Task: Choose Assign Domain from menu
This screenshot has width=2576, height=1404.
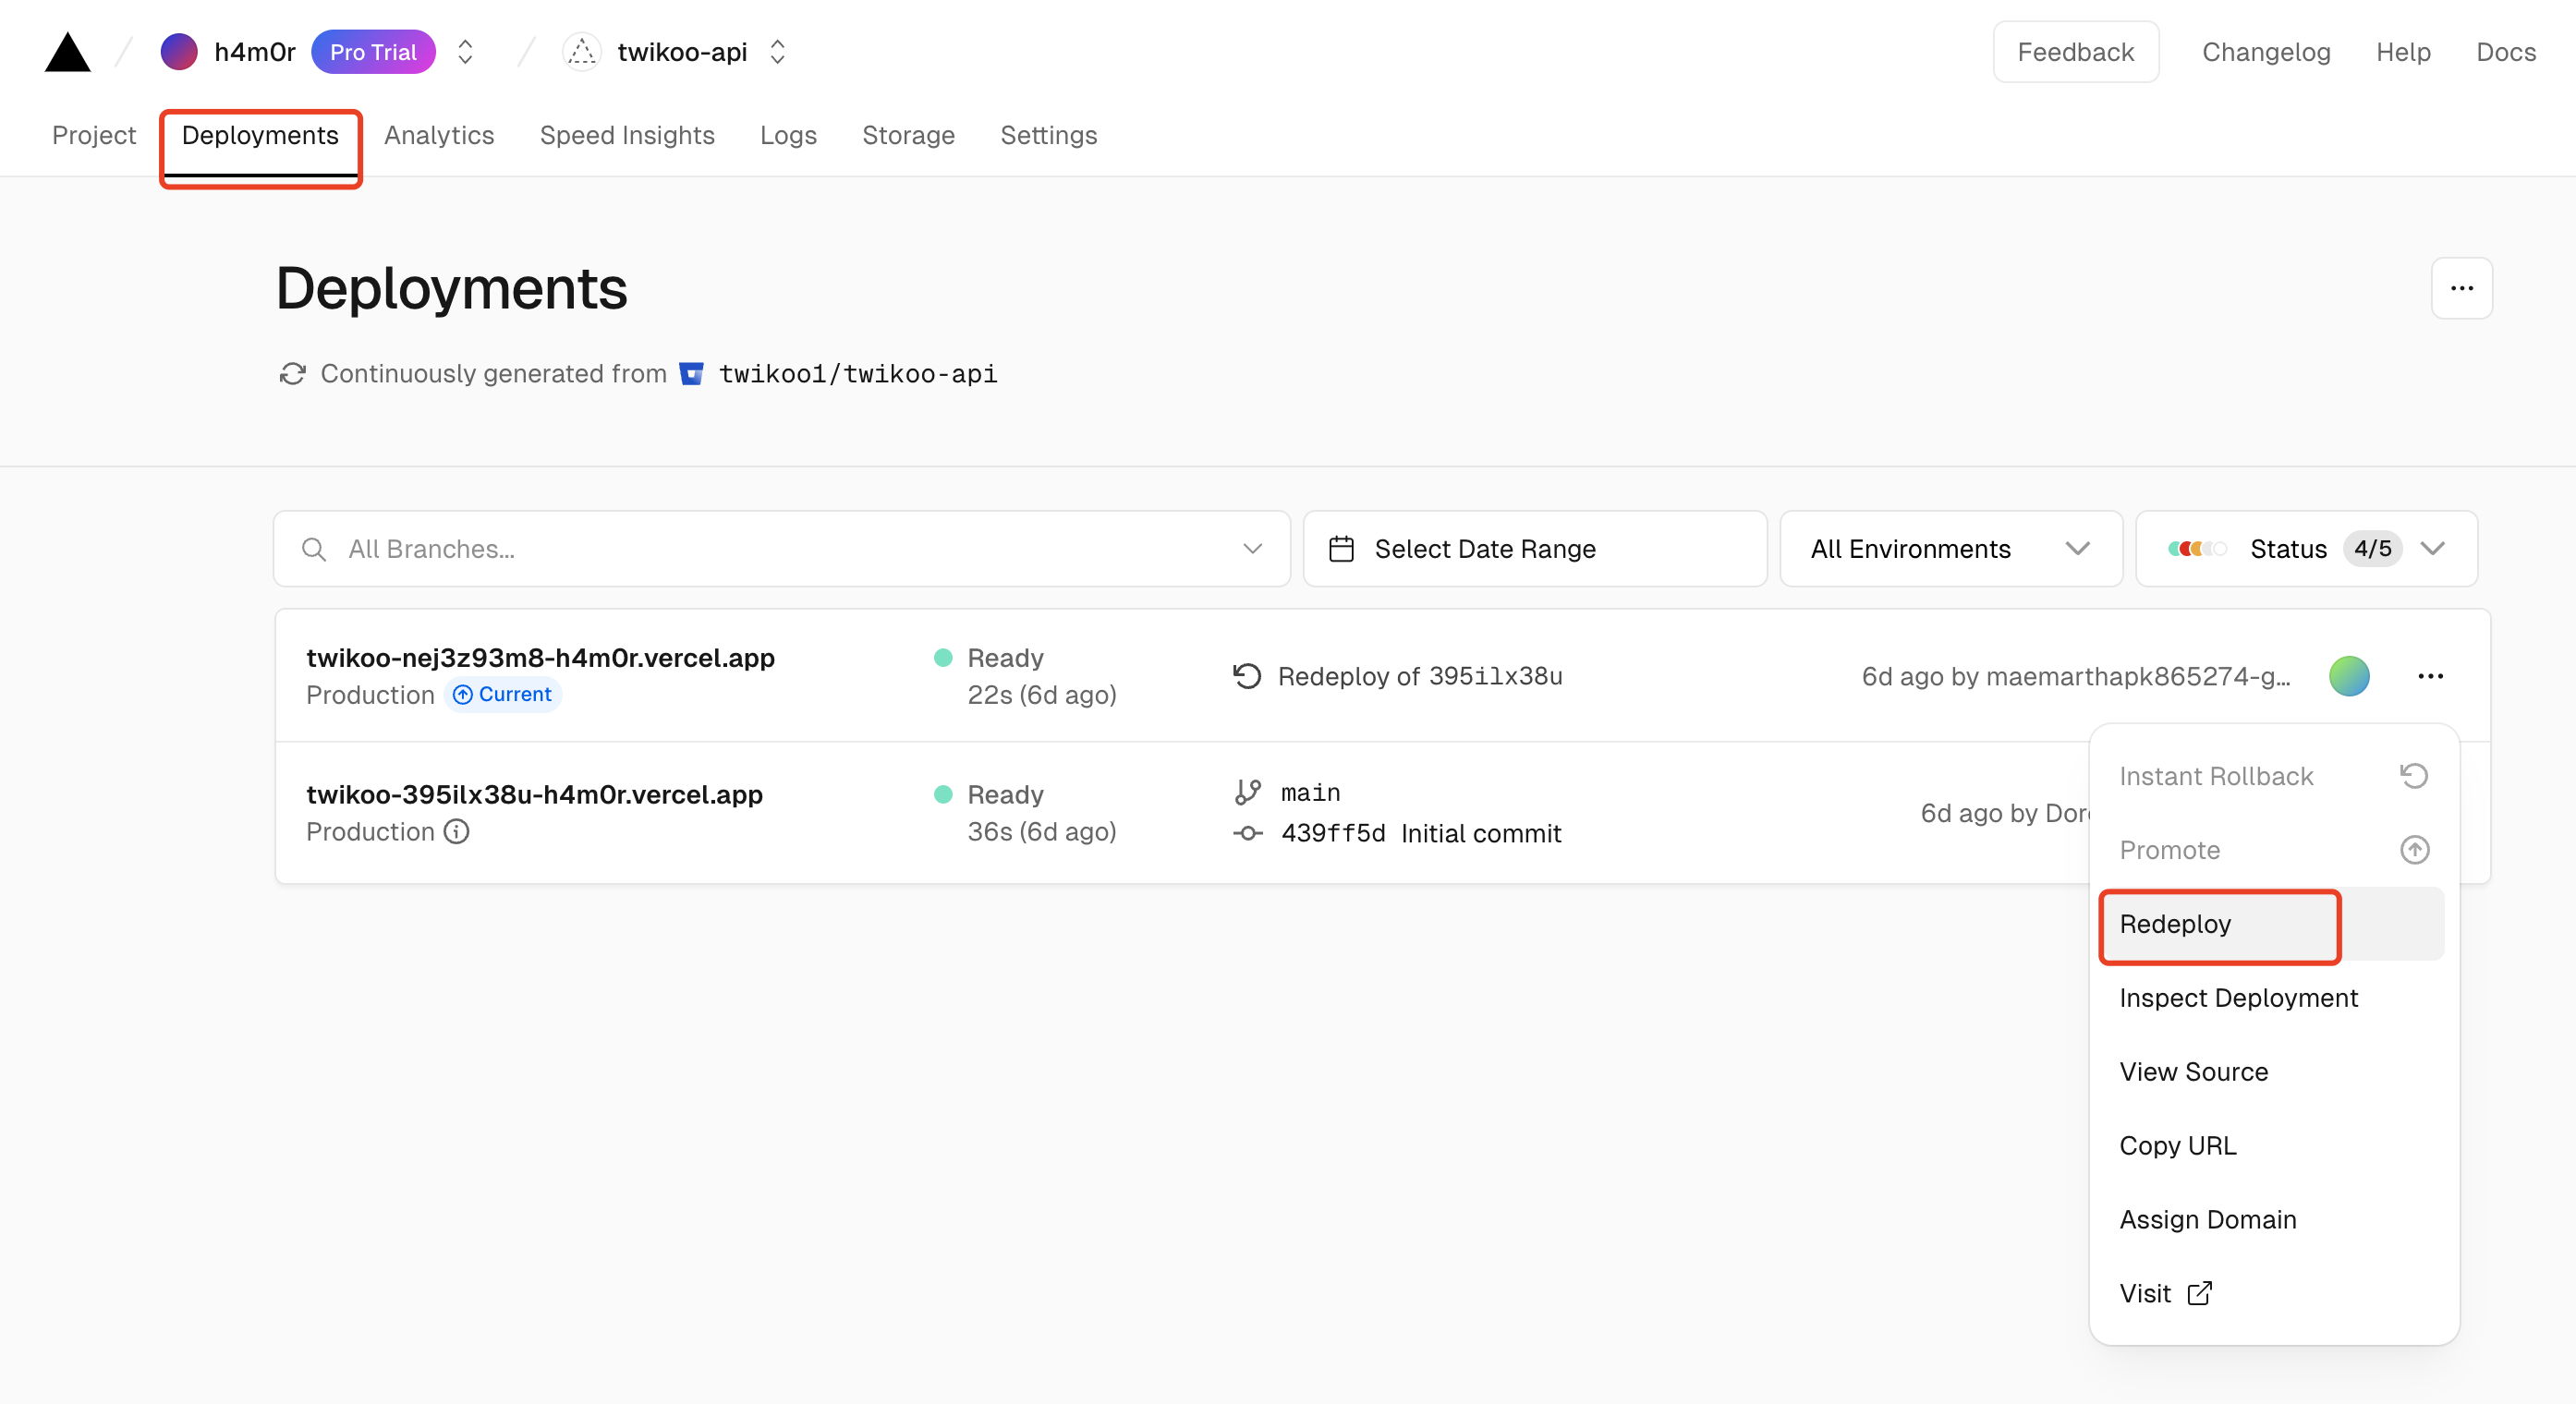Action: pos(2274,1221)
